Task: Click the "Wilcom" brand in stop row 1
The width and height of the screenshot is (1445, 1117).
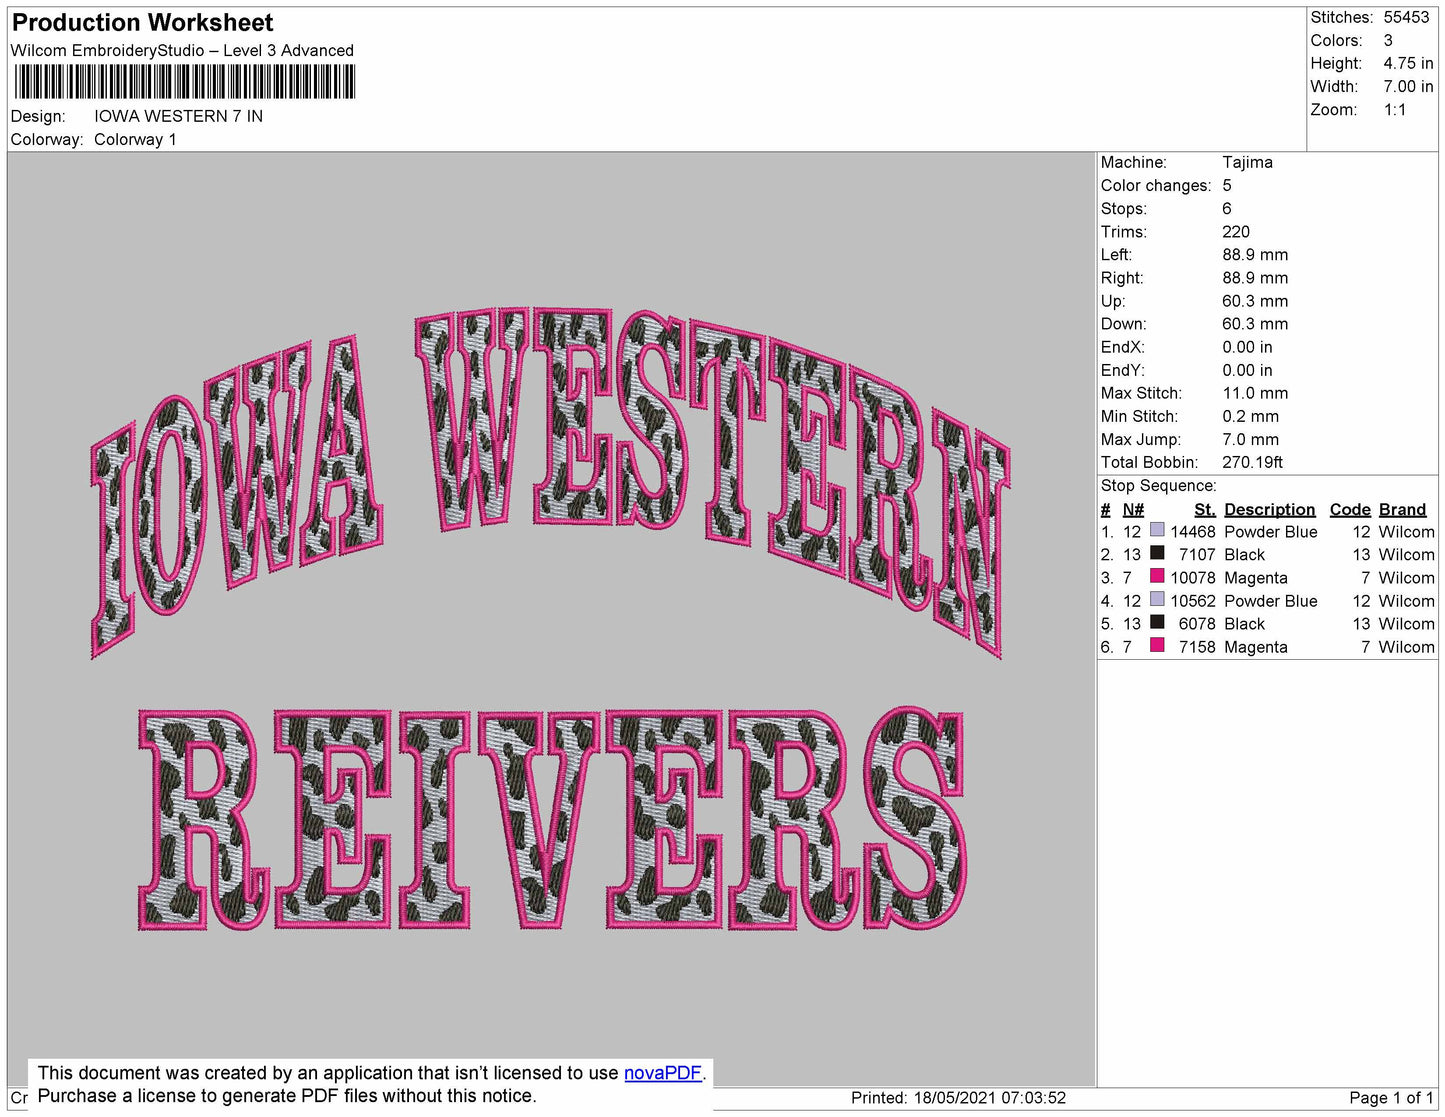Action: 1407,532
